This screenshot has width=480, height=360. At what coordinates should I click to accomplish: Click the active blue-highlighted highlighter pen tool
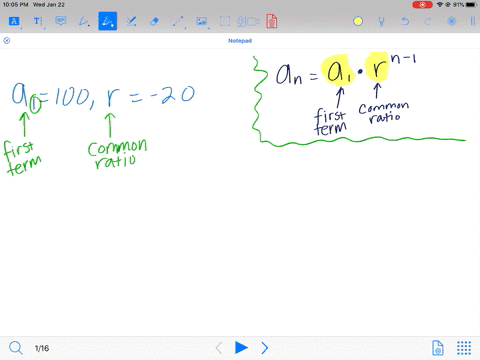(108, 21)
